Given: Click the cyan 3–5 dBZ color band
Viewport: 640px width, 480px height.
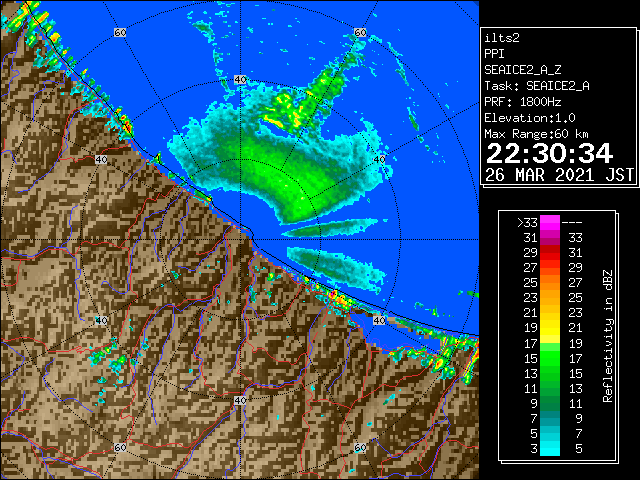Looking at the screenshot, I should pos(549,448).
